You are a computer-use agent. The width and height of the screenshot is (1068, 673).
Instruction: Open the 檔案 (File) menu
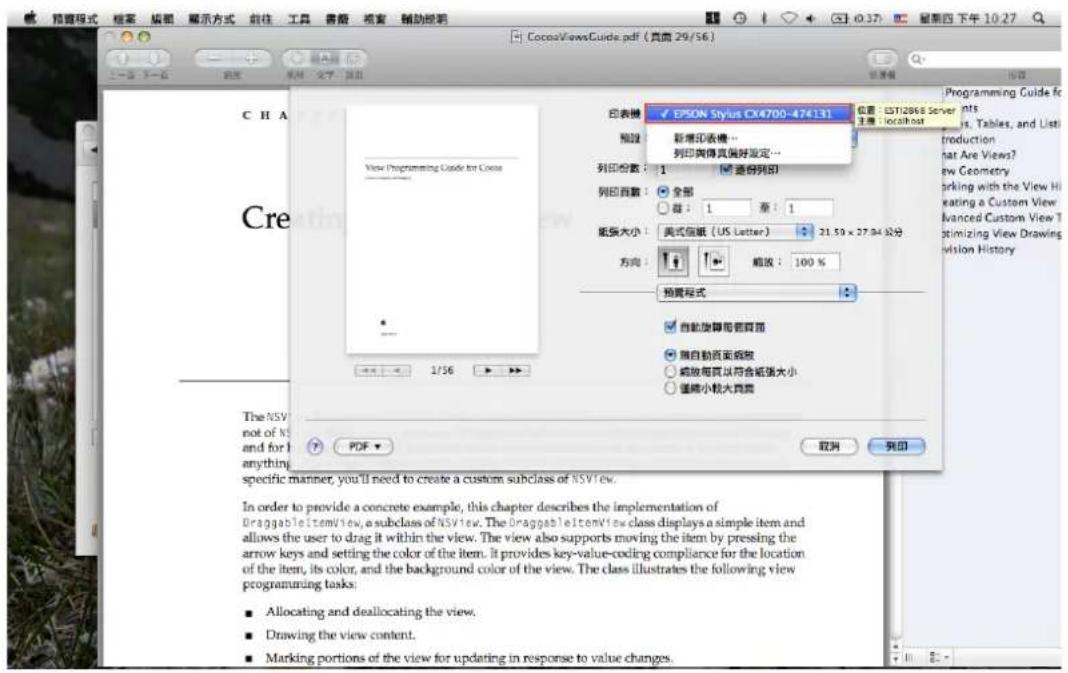pyautogui.click(x=125, y=19)
